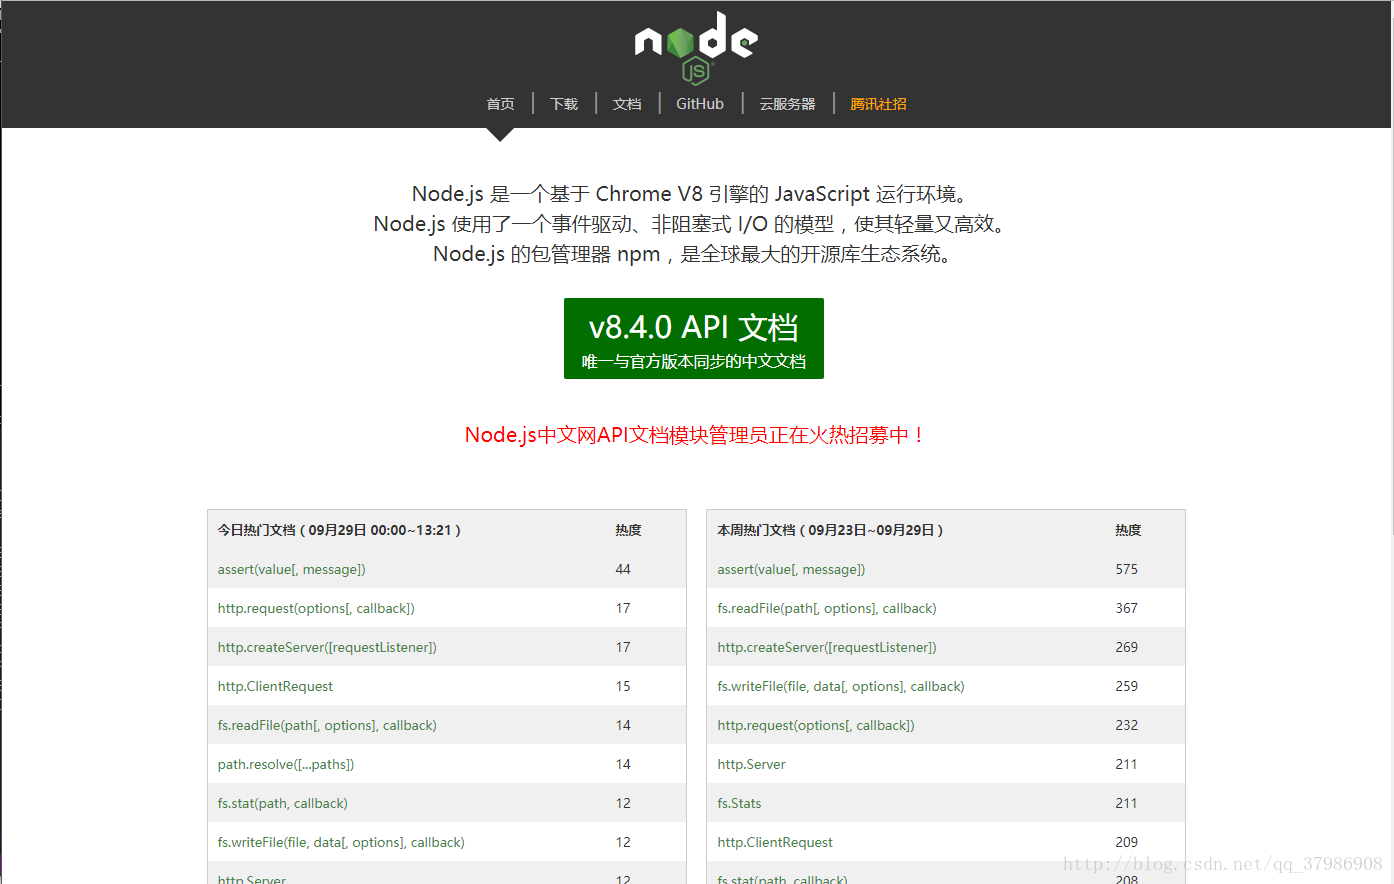This screenshot has height=884, width=1394.
Task: Click heat value 269 in weekly table
Action: pyautogui.click(x=1127, y=647)
